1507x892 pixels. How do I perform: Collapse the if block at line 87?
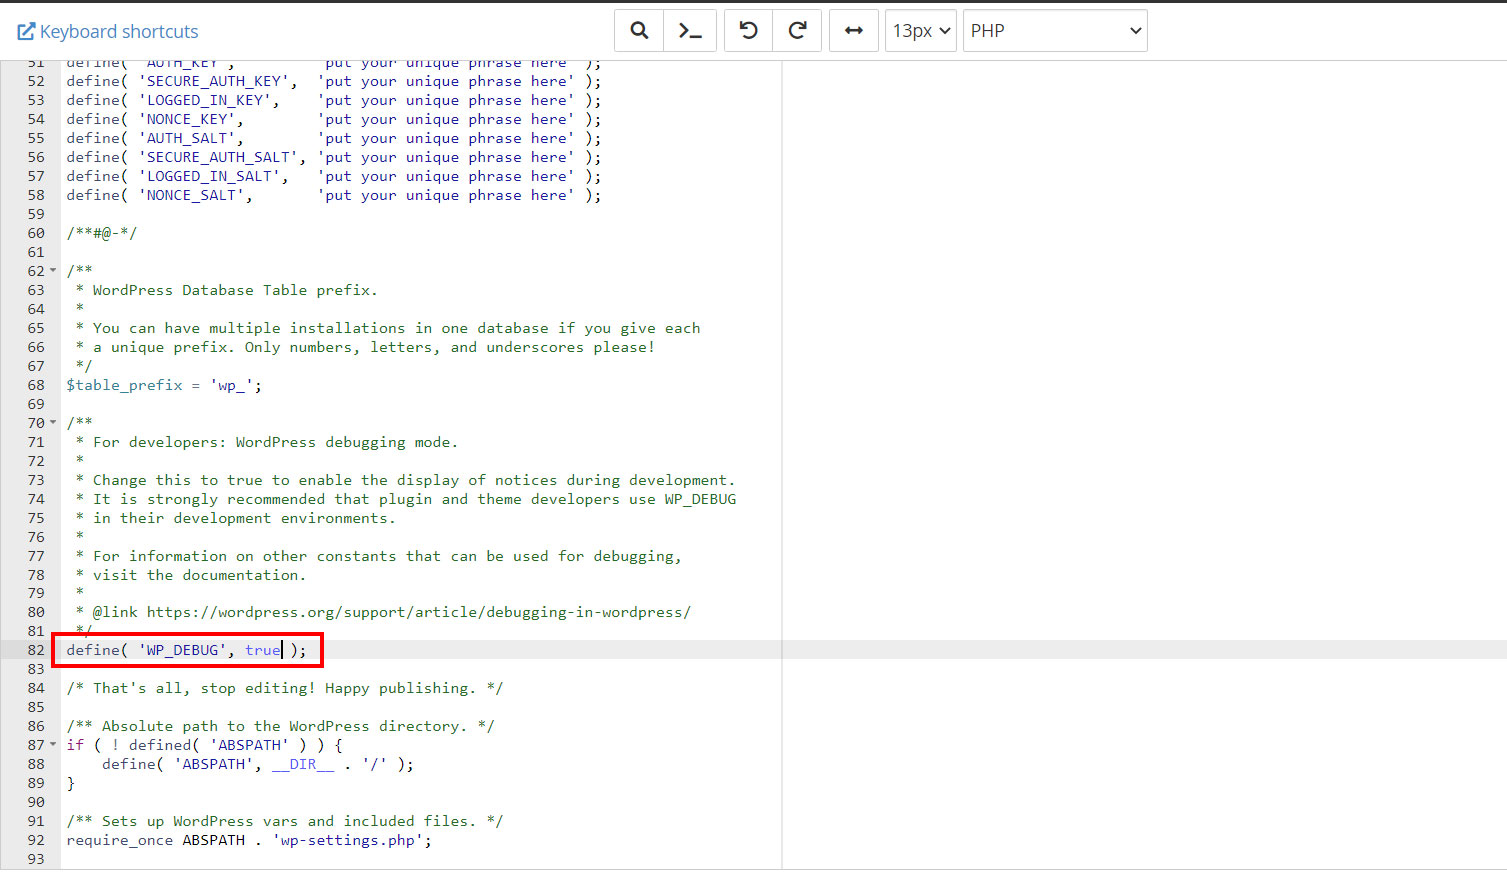[x=53, y=745]
